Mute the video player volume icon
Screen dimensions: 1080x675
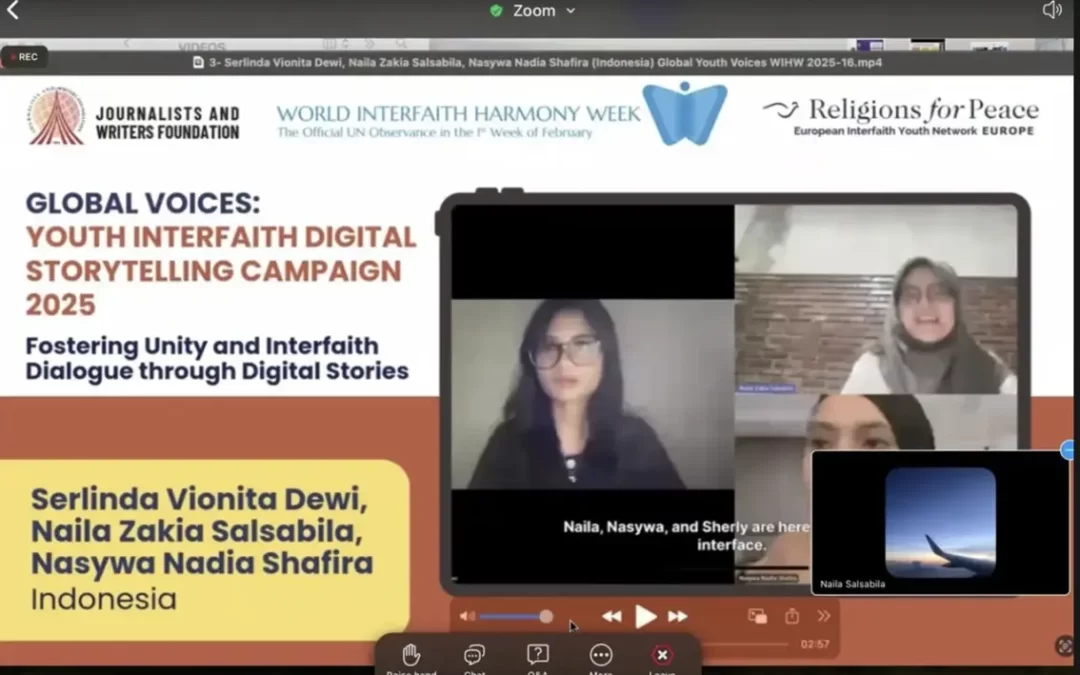coord(466,616)
